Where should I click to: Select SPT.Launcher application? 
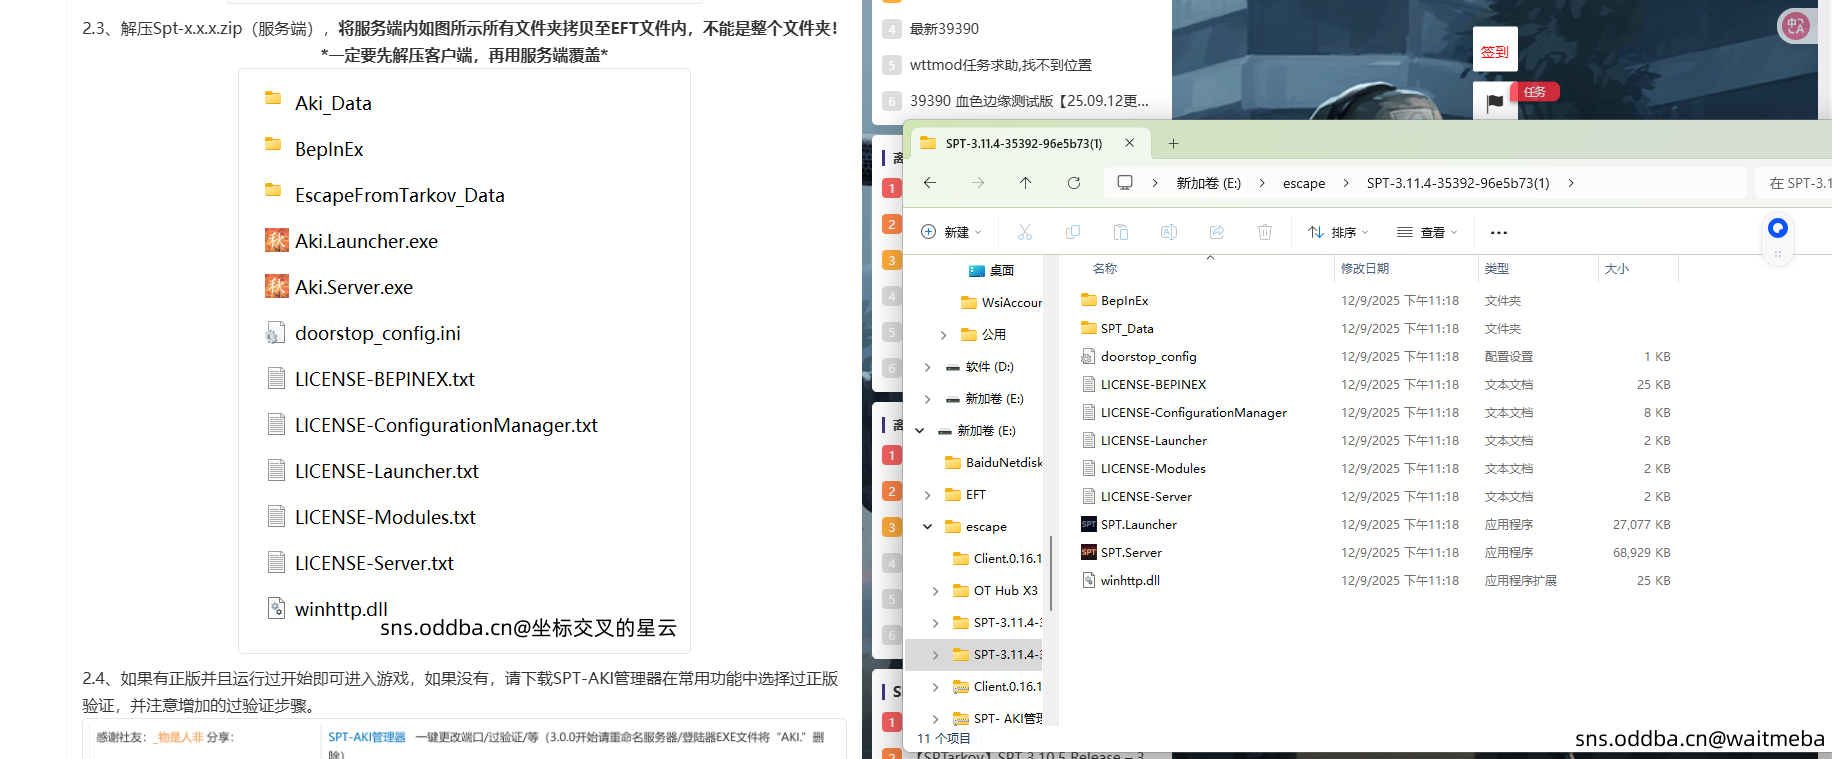tap(1129, 524)
